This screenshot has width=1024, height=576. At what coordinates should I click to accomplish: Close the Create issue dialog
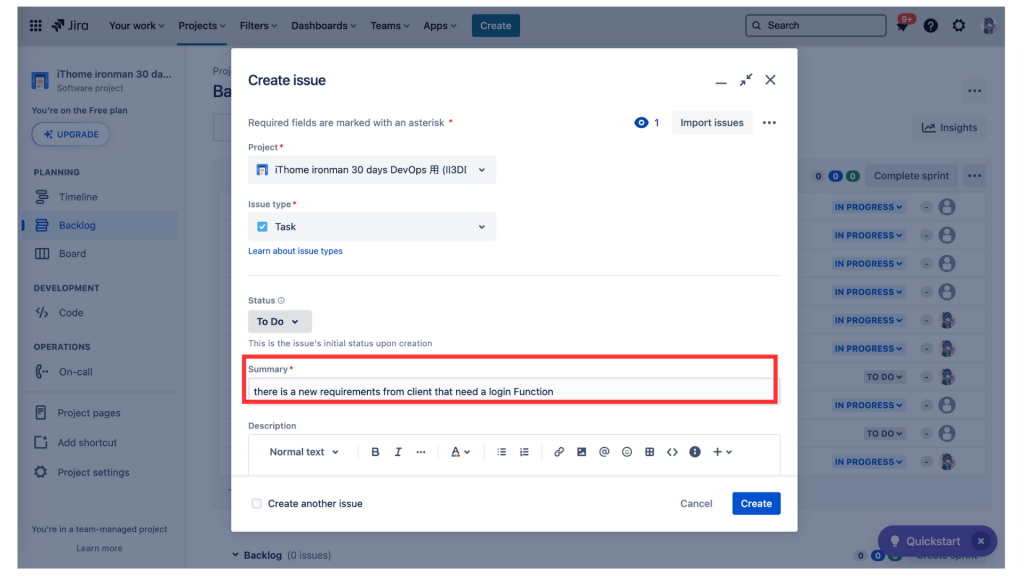771,80
